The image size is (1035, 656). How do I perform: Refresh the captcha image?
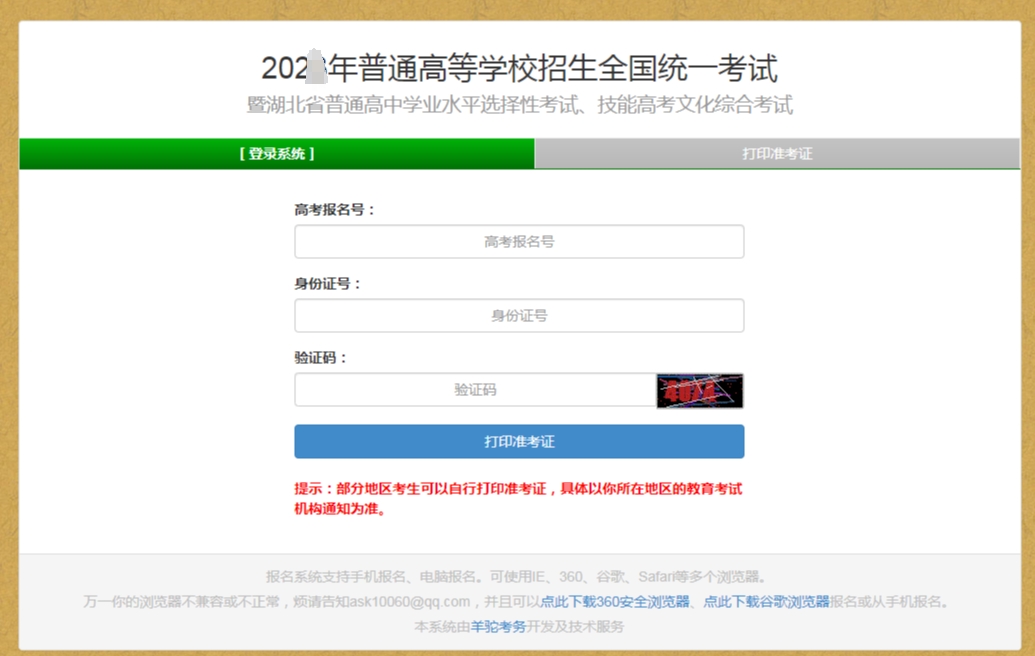[x=700, y=390]
